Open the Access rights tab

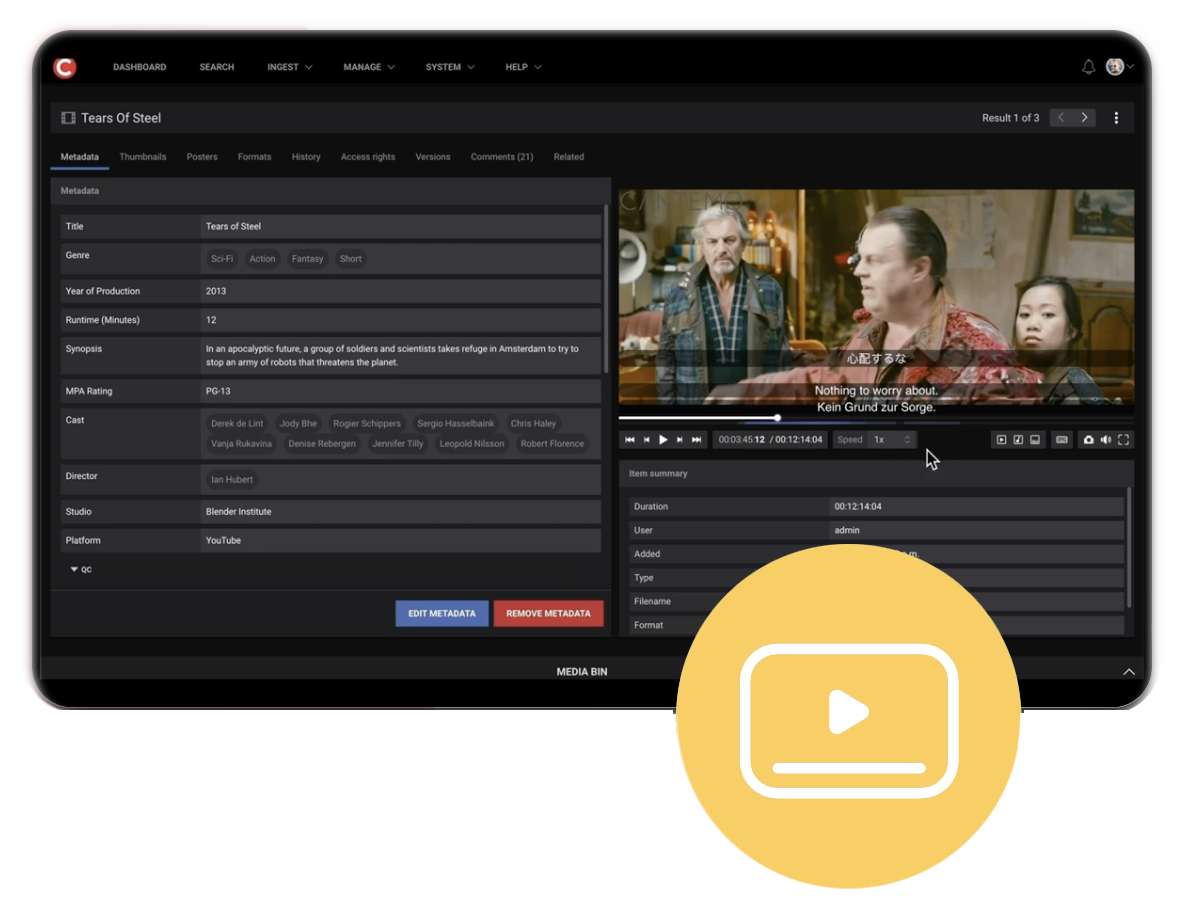click(368, 157)
